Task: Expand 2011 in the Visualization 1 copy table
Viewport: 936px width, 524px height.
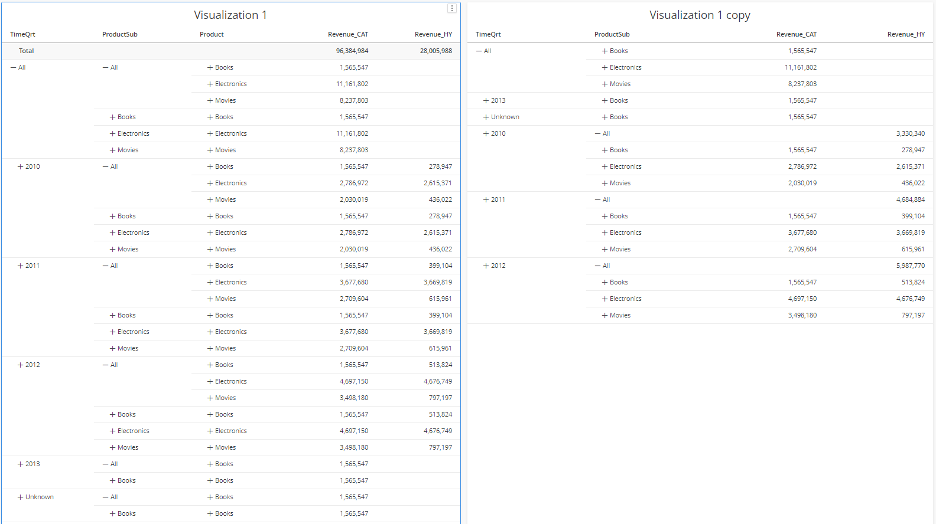Action: click(486, 200)
